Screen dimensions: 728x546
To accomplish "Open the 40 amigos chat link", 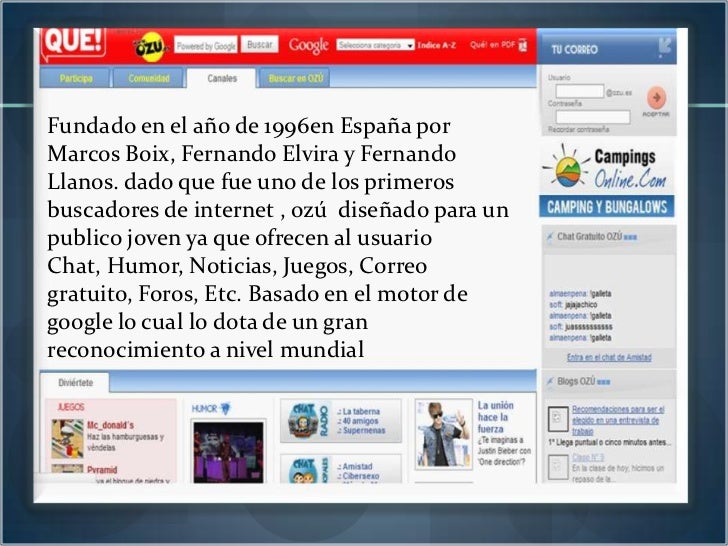I will click(x=360, y=421).
